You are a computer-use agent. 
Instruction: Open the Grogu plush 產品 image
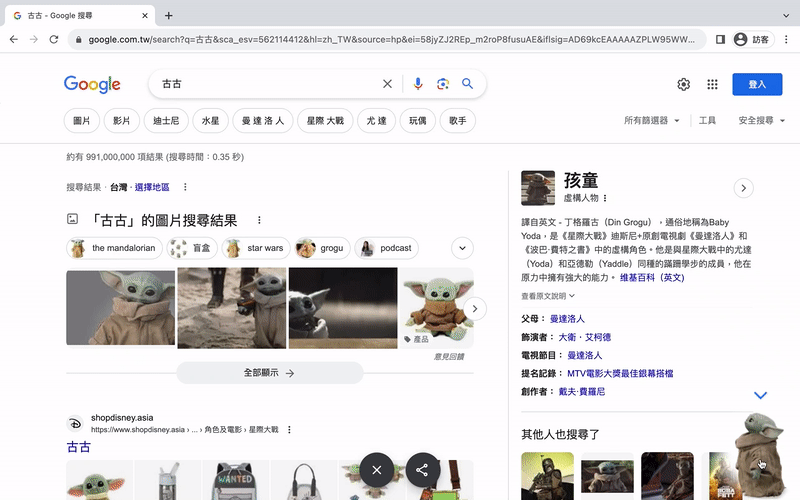[437, 308]
